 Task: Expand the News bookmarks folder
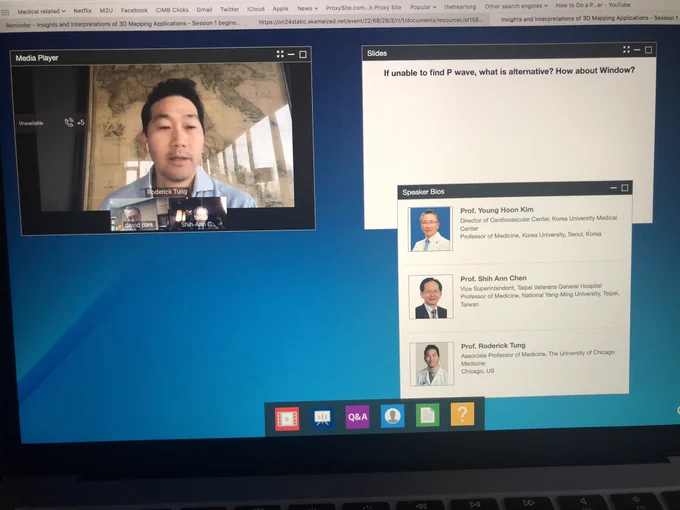click(x=307, y=8)
